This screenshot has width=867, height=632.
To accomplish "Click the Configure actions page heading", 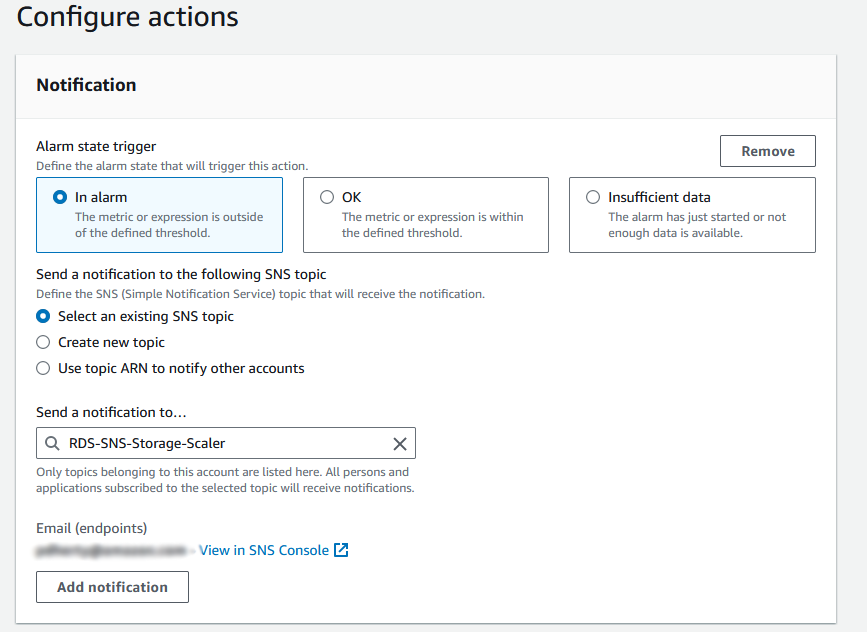I will point(127,18).
